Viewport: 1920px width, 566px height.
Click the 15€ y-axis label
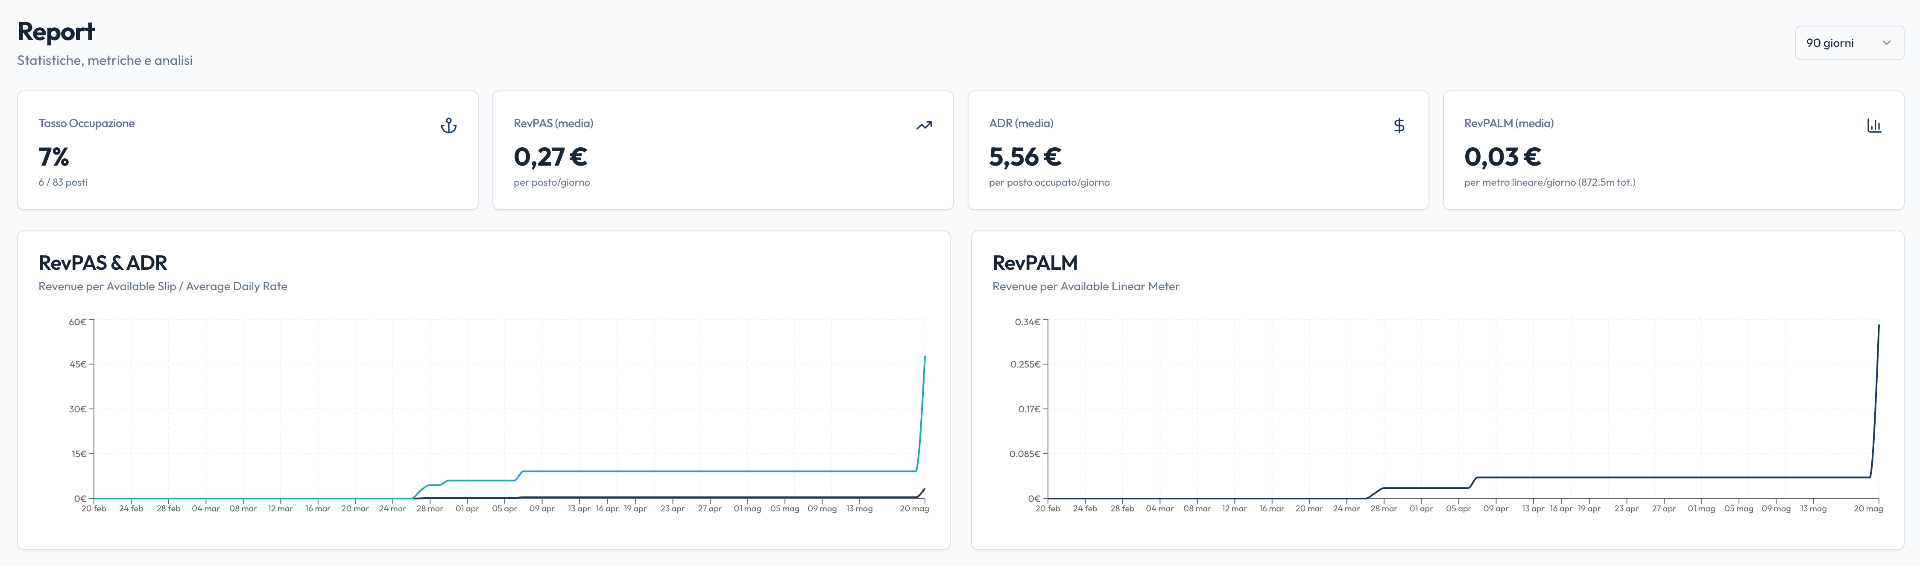[x=78, y=454]
